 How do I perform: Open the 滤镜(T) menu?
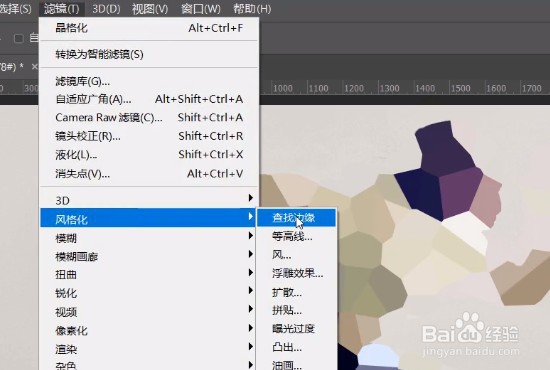click(61, 9)
